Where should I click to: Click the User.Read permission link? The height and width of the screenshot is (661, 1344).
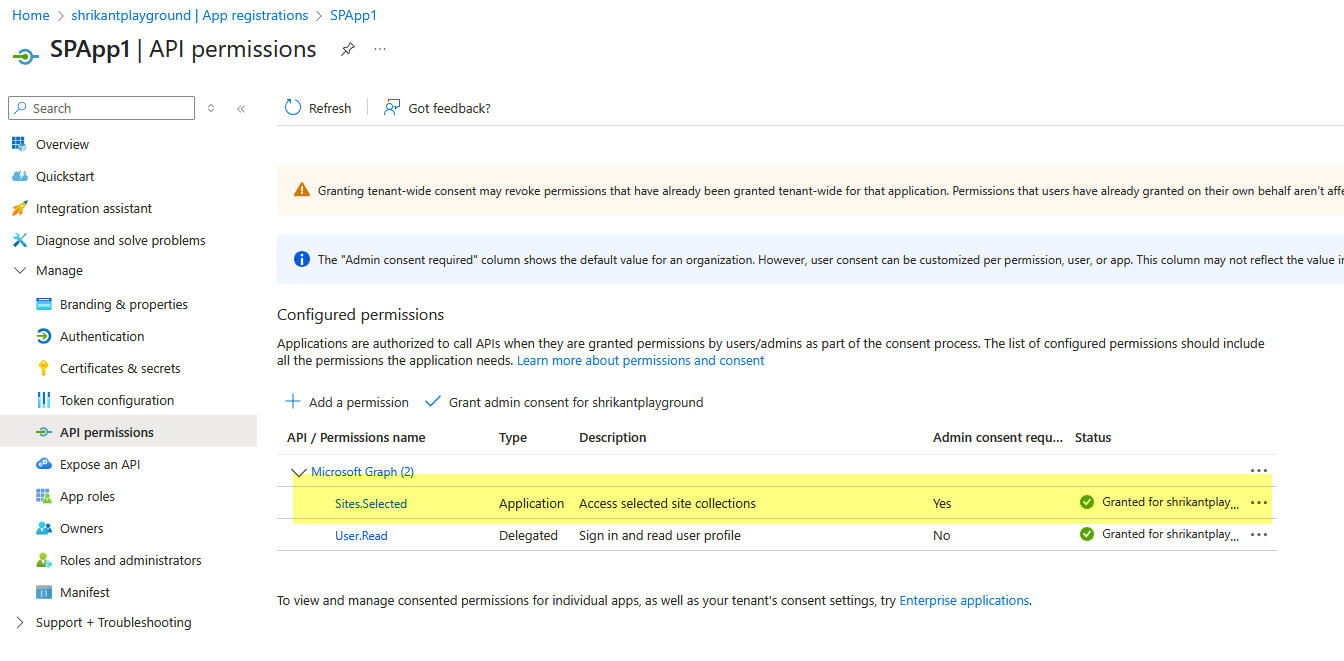tap(360, 535)
